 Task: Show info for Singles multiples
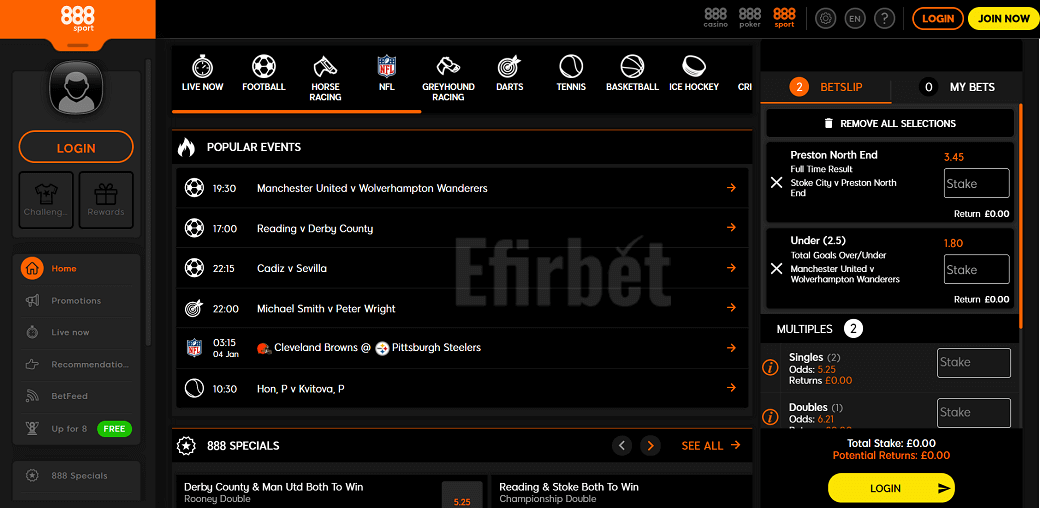(770, 367)
